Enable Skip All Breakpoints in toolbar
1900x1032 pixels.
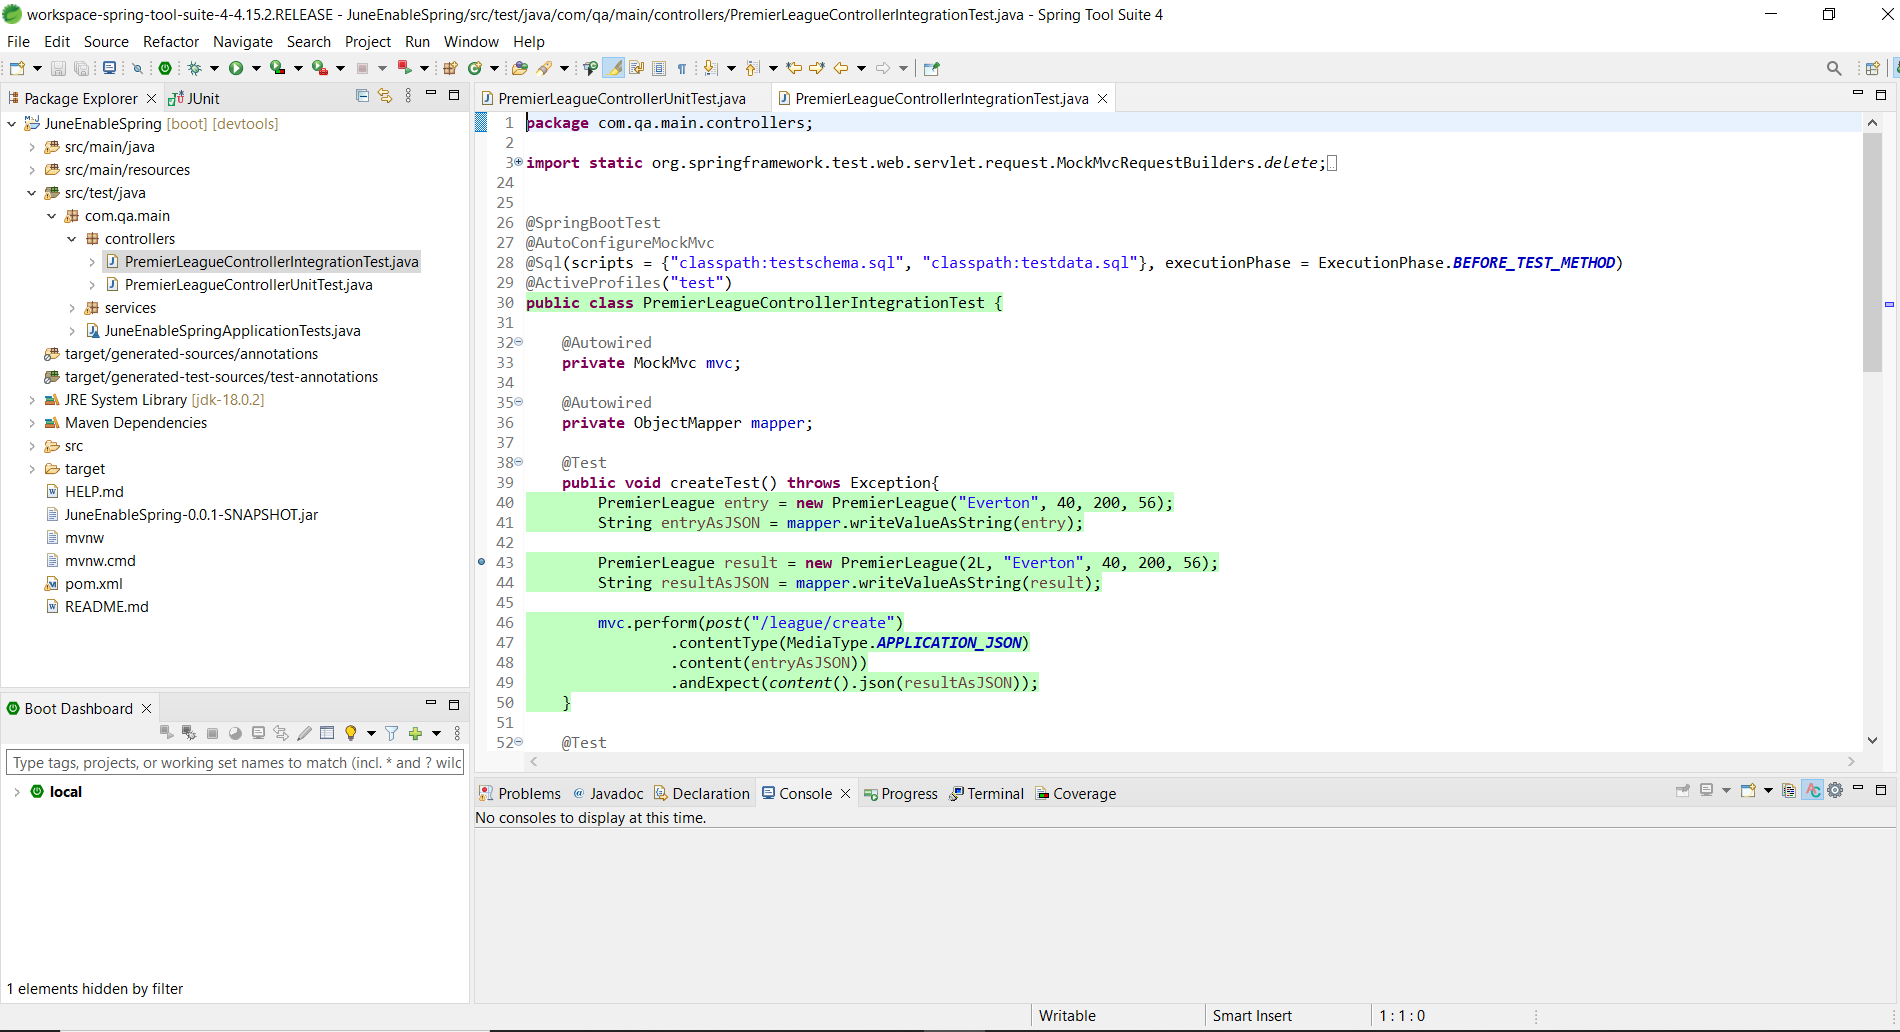point(137,67)
